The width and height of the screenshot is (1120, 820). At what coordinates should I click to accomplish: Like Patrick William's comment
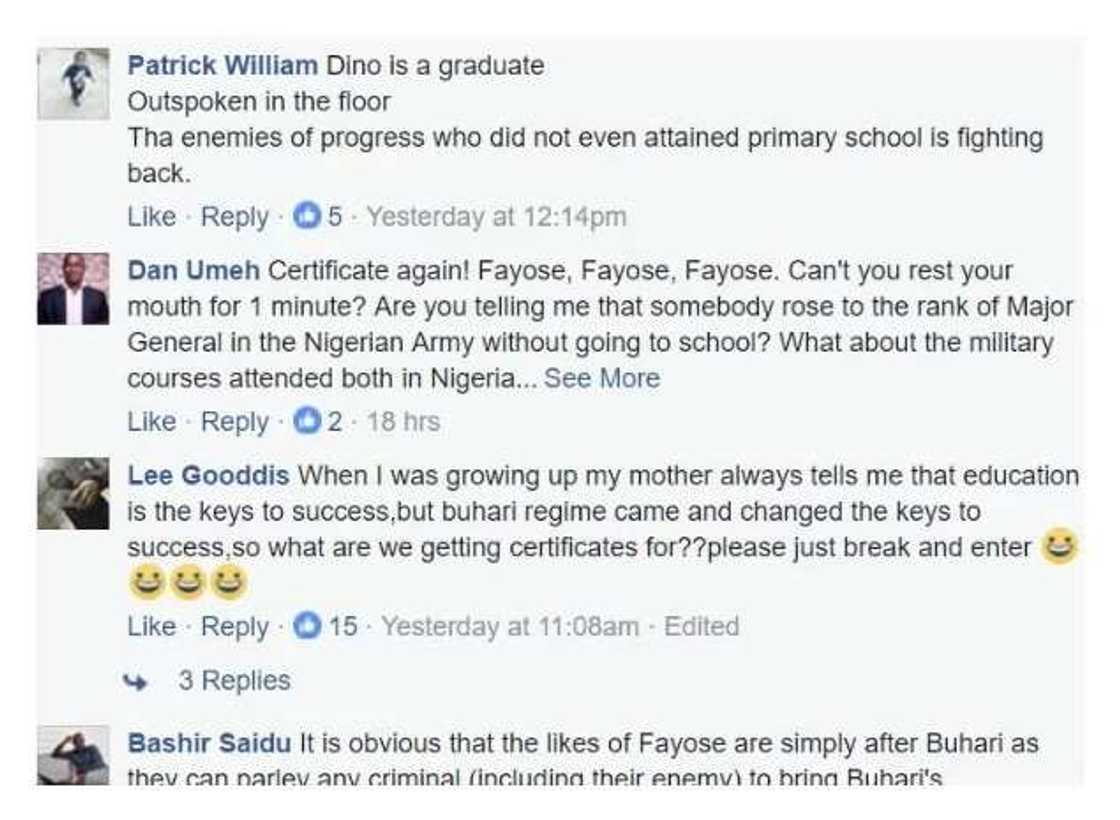tap(151, 217)
